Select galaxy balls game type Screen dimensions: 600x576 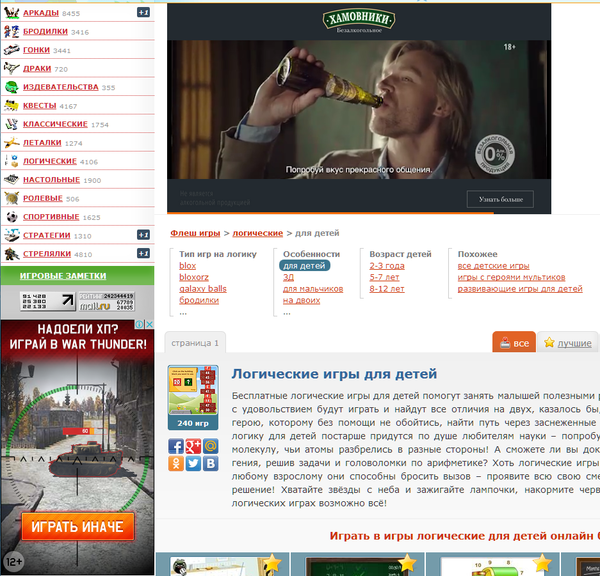(203, 289)
